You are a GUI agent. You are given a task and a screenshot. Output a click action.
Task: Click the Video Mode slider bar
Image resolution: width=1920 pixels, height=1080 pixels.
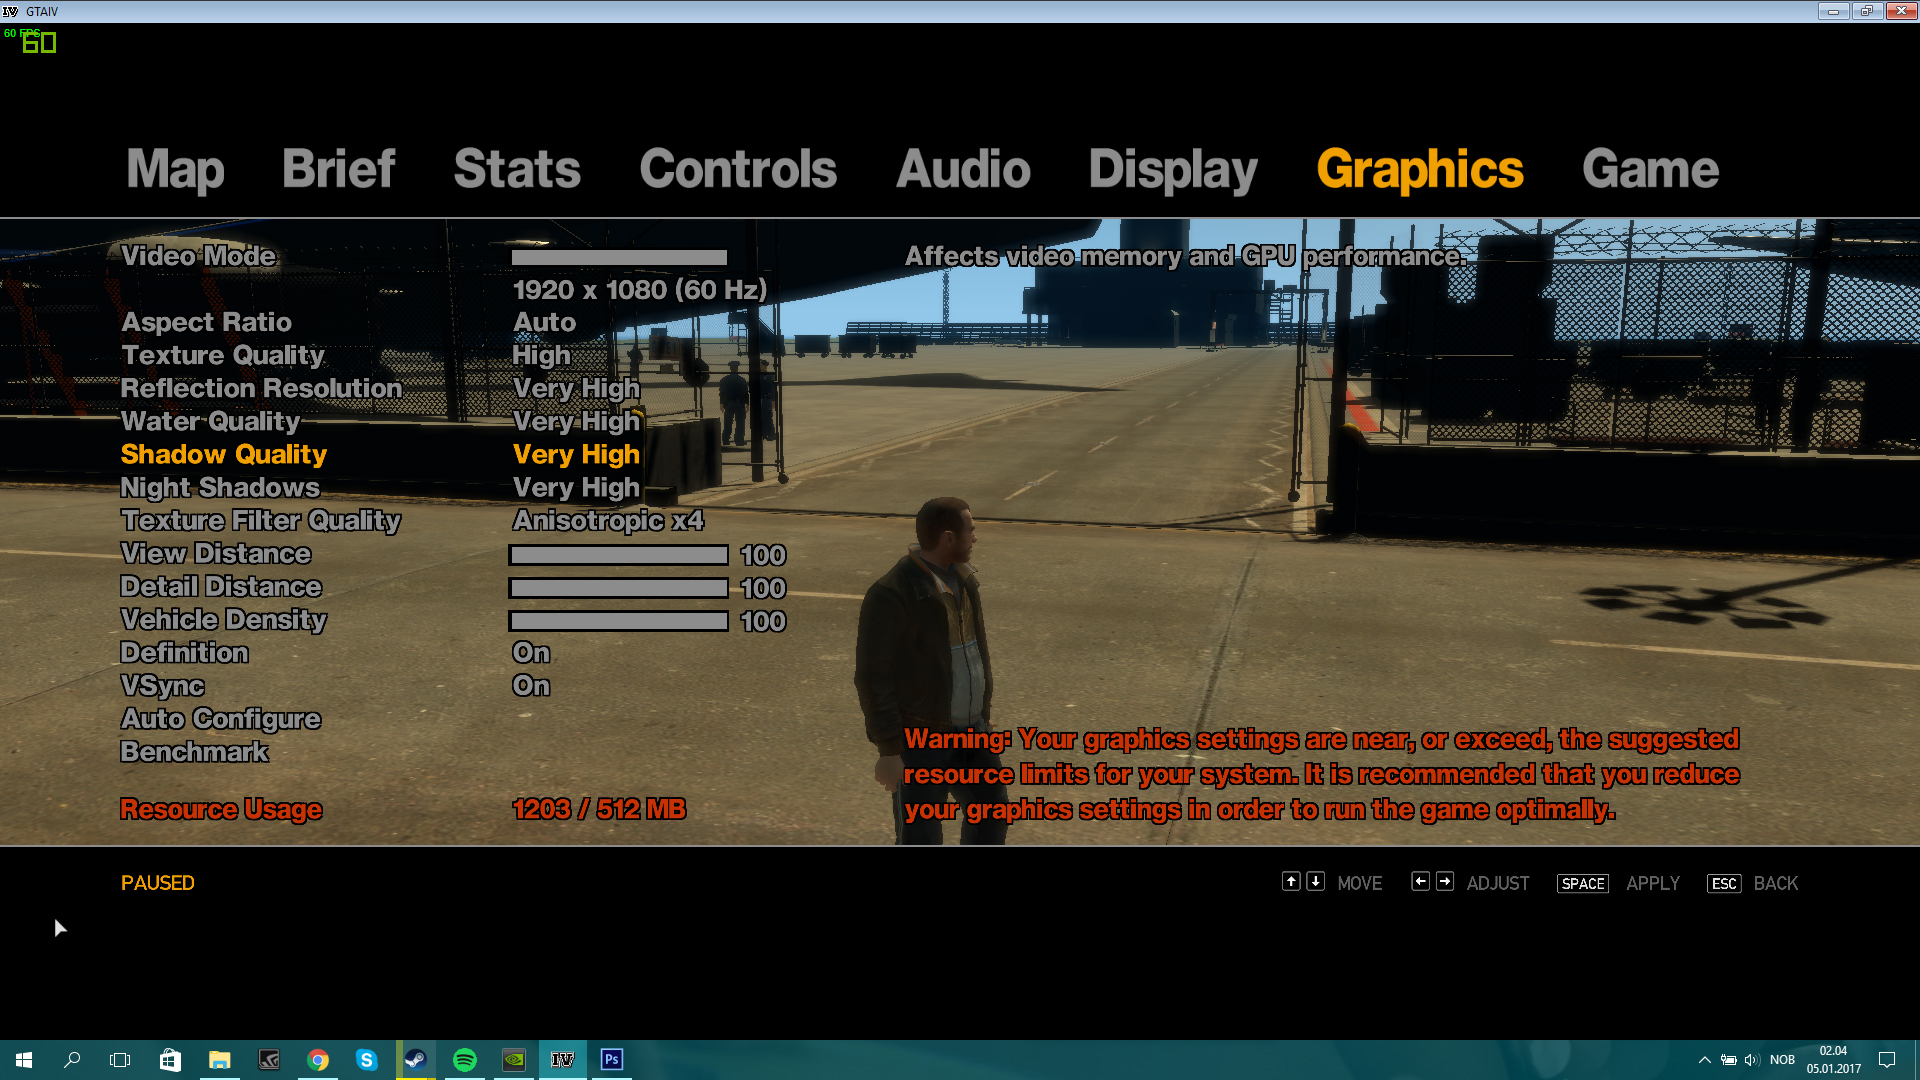click(619, 257)
